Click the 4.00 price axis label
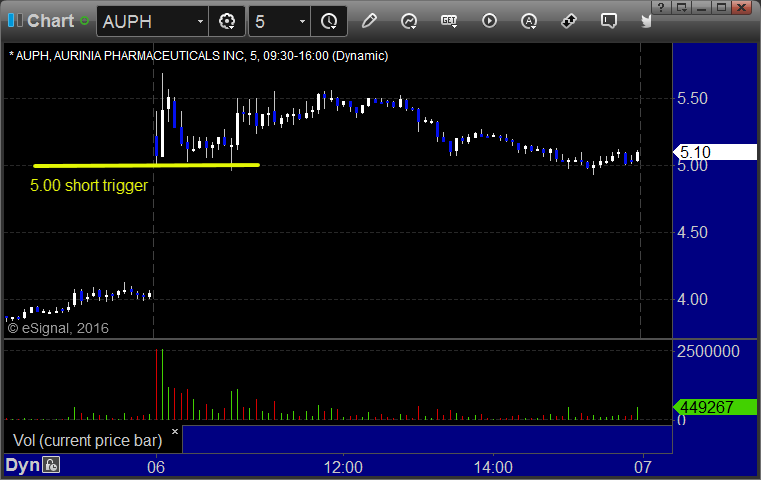761x480 pixels. (x=692, y=299)
